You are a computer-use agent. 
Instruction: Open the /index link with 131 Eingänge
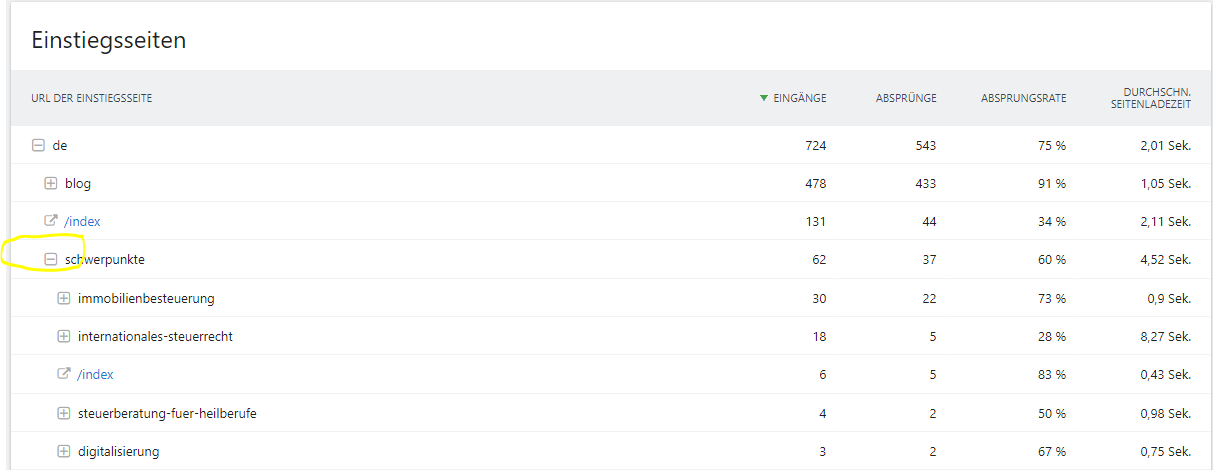83,222
